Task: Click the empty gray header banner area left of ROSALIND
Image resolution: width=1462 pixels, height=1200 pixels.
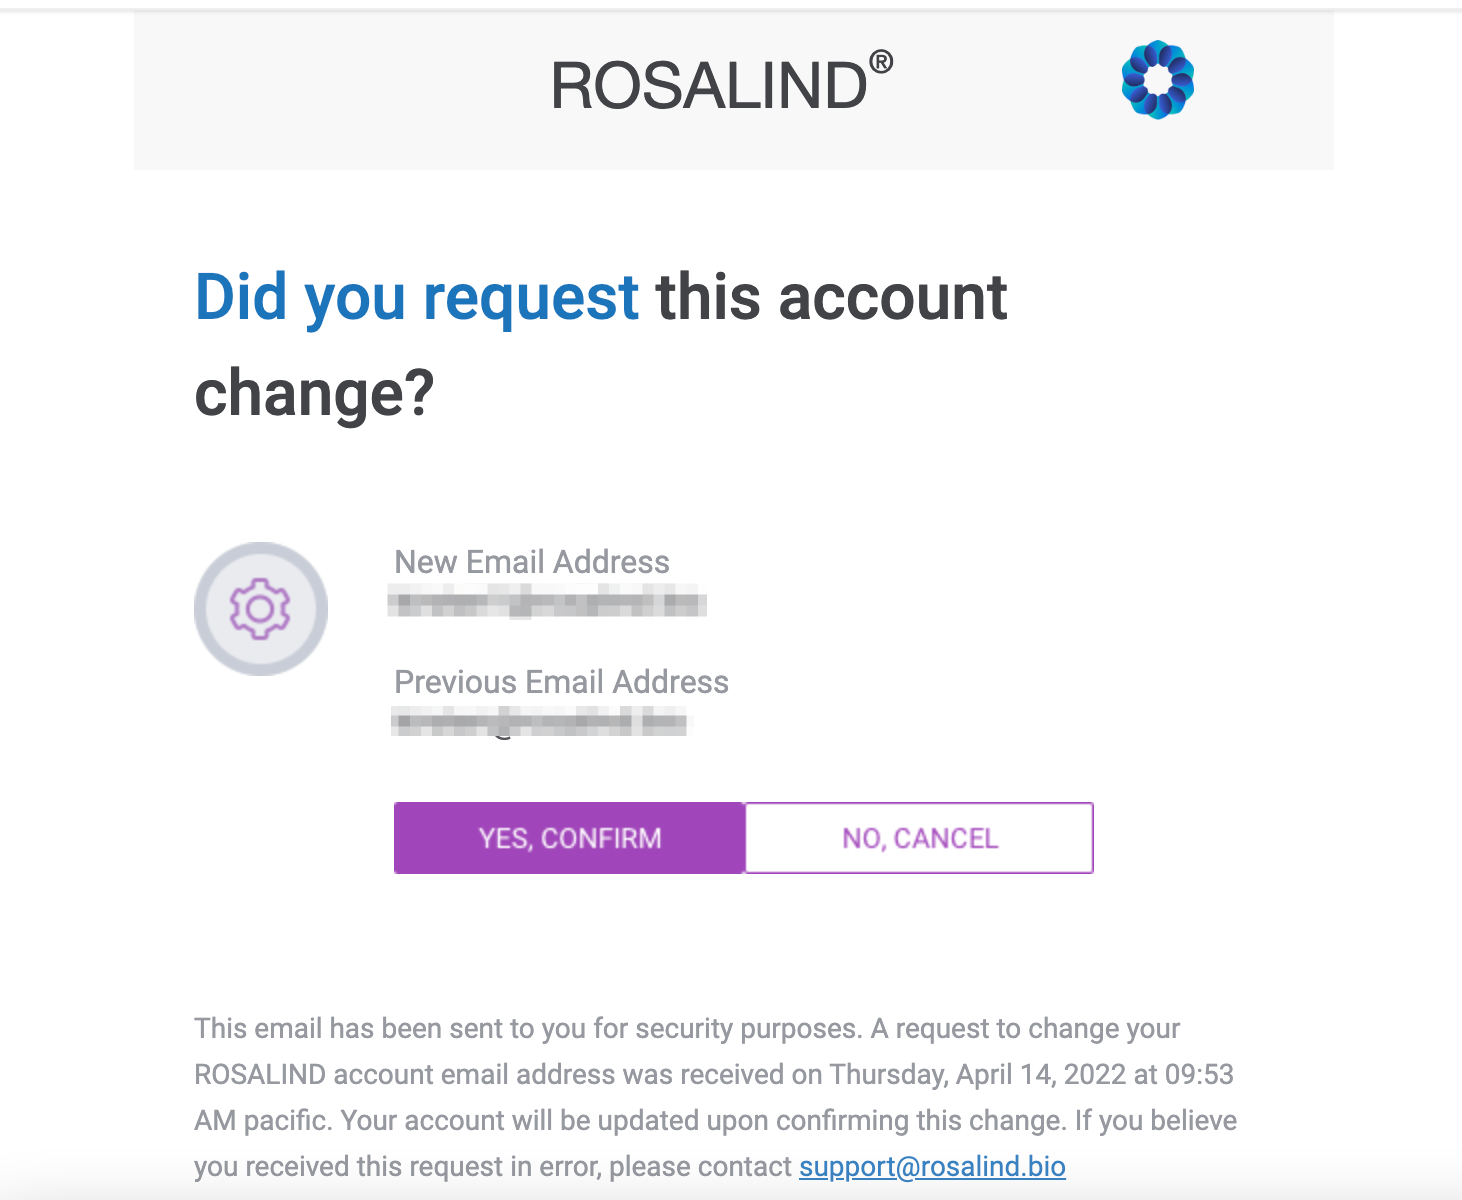Action: click(340, 90)
